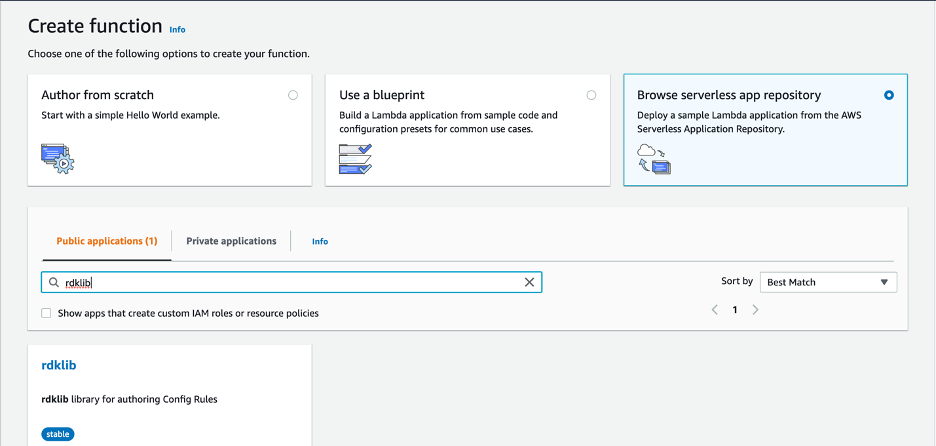Select the Author from scratch radio button
Screen dimensions: 936x446
tap(292, 95)
